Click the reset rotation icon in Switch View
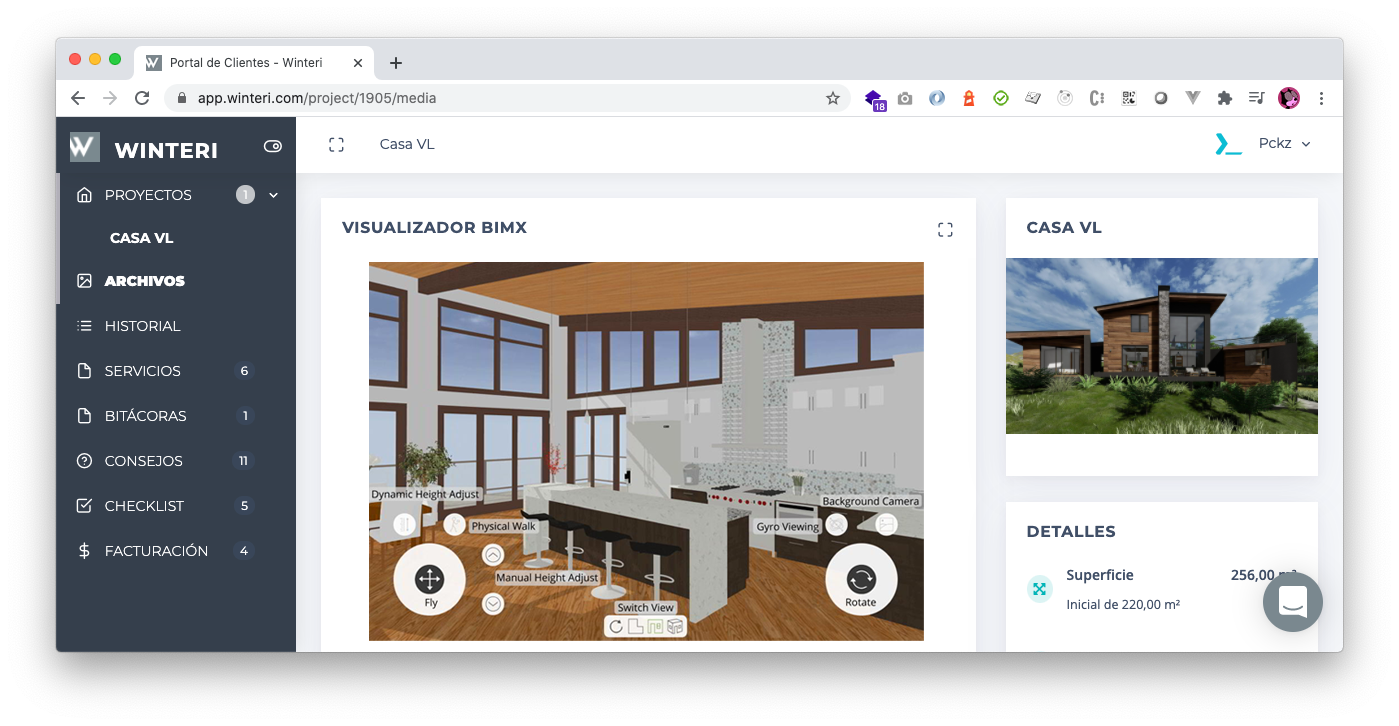 (616, 627)
